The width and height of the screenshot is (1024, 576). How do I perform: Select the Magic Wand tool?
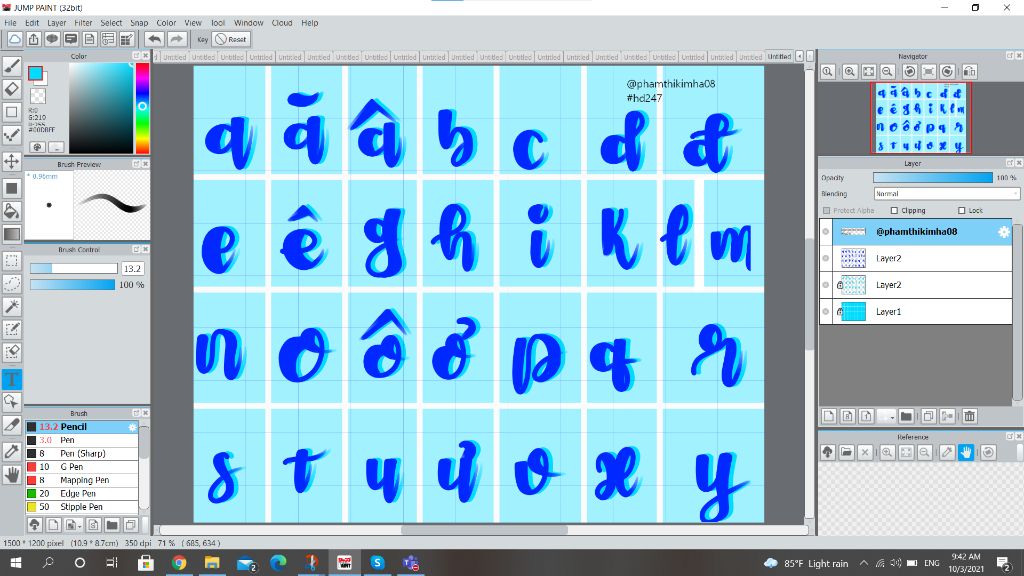(x=12, y=306)
